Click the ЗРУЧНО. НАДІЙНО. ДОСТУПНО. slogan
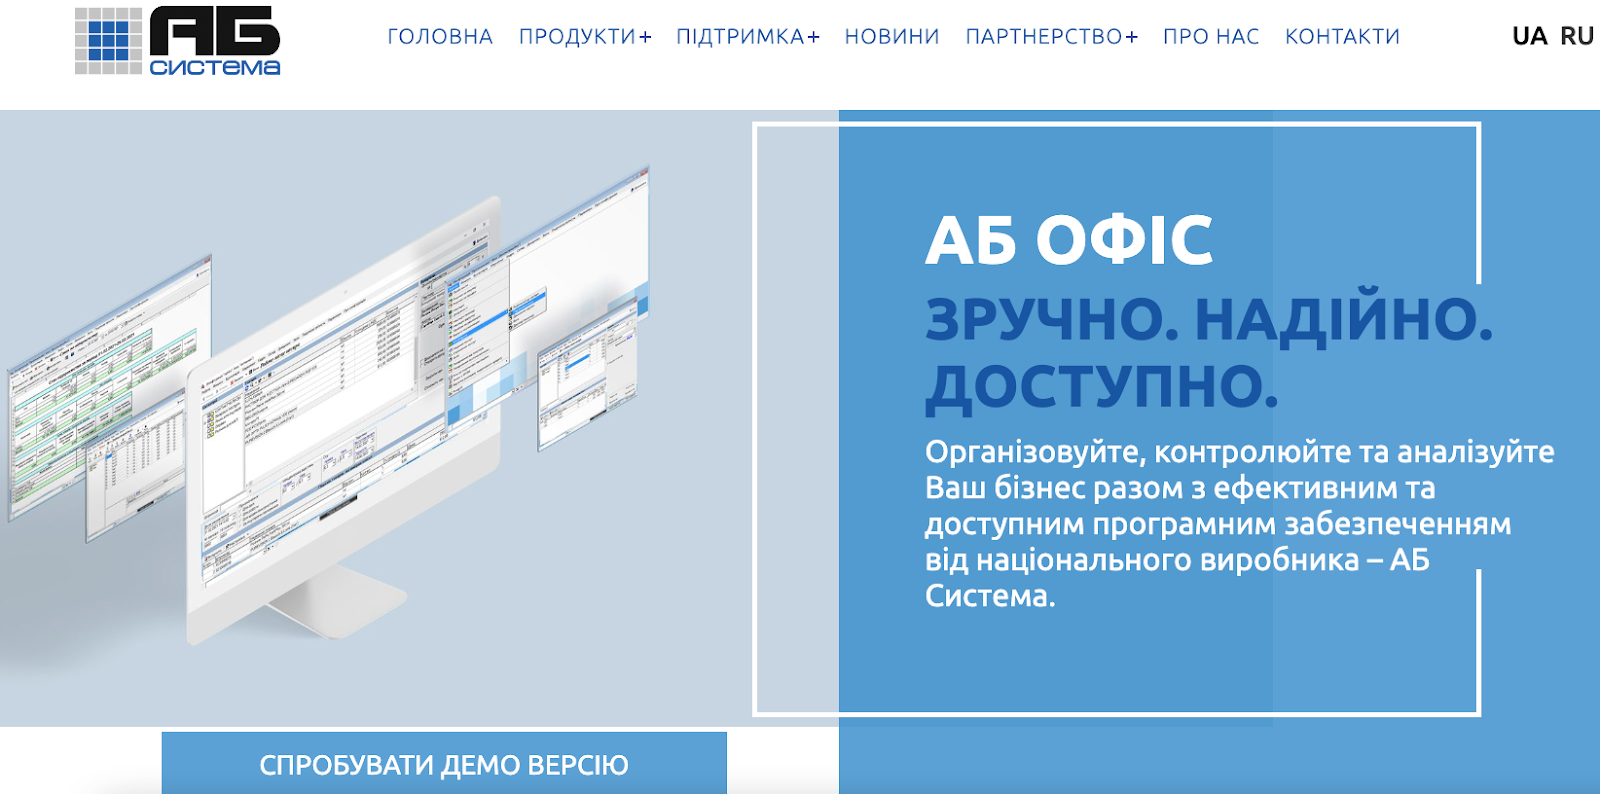The width and height of the screenshot is (1600, 794). point(1209,352)
